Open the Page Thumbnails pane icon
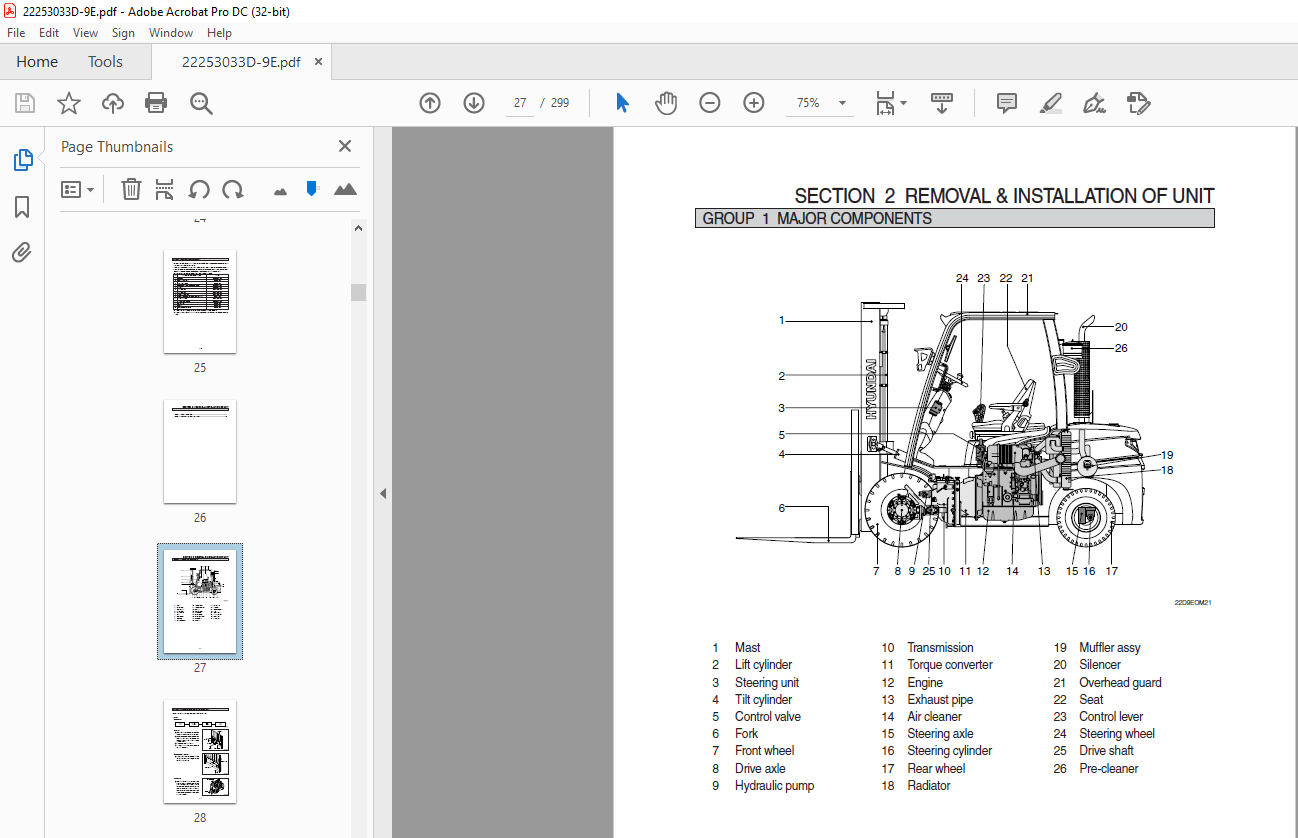Image resolution: width=1298 pixels, height=838 pixels. 22,160
